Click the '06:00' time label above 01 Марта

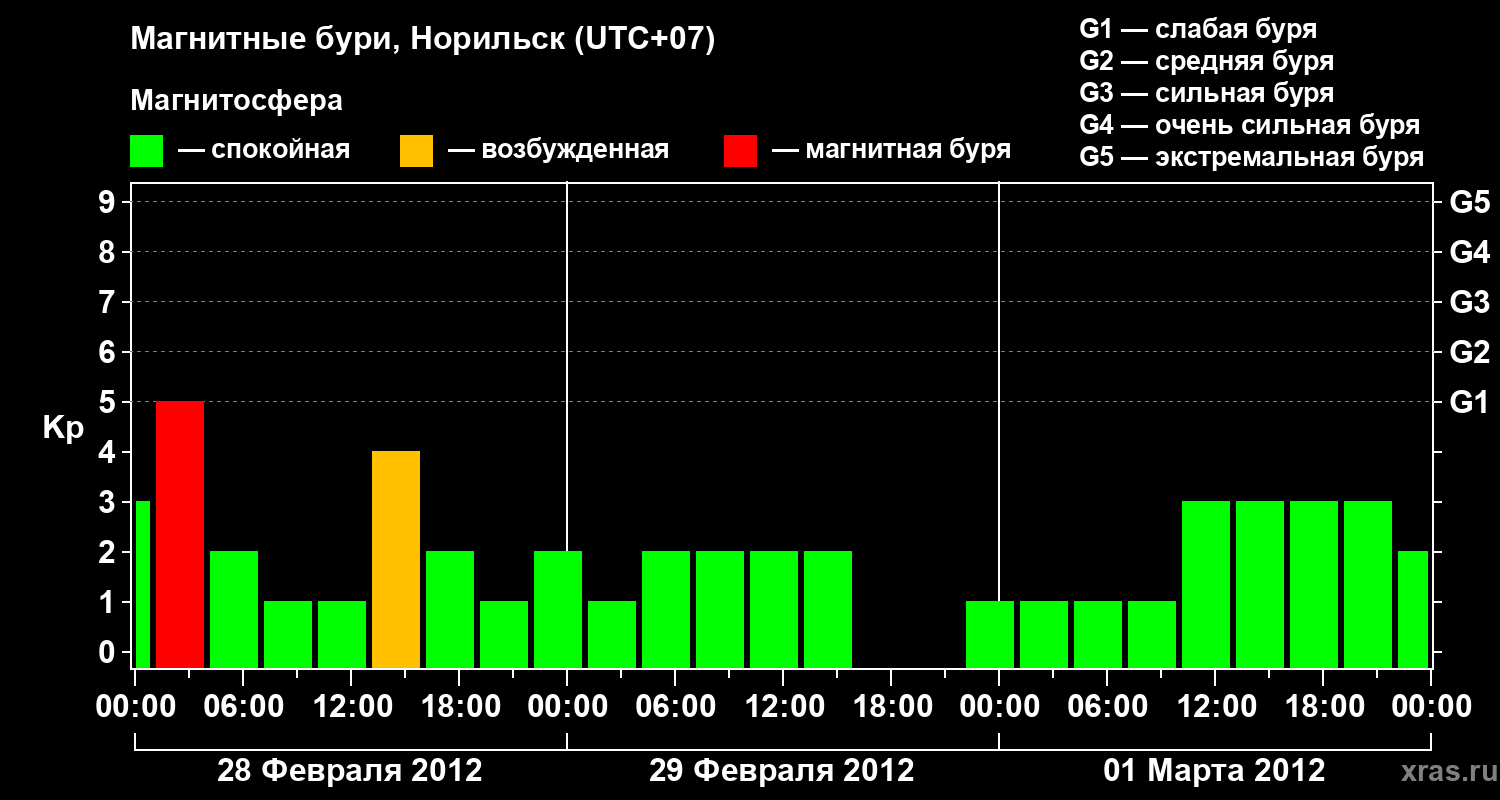click(1107, 707)
